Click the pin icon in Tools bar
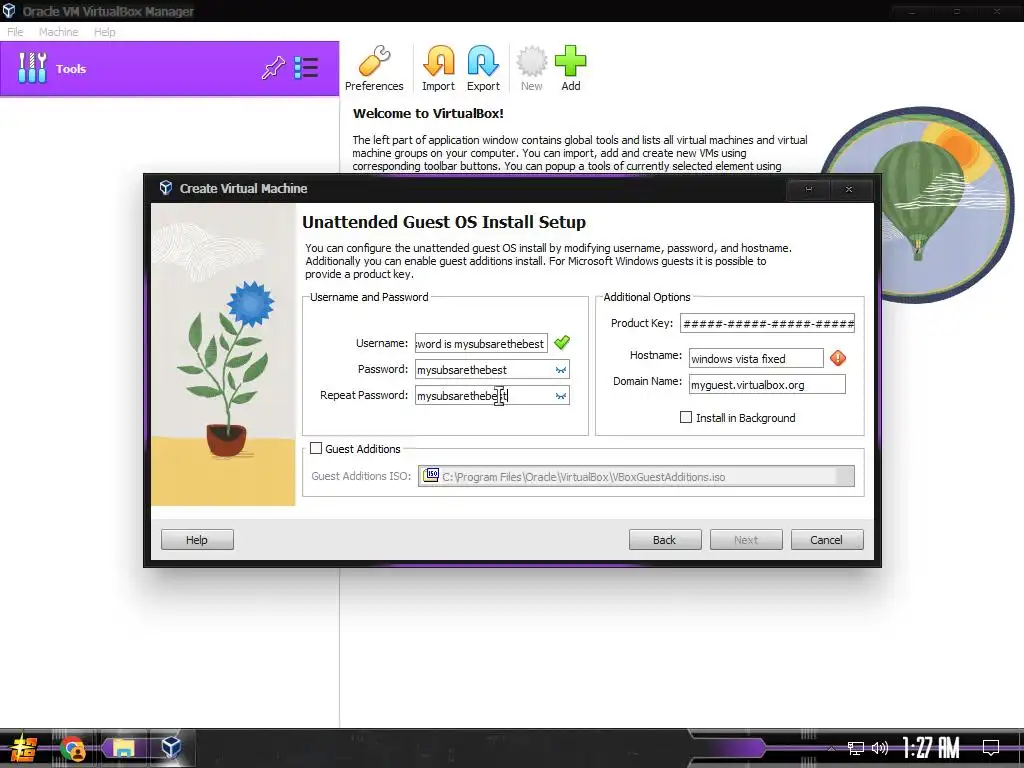The image size is (1024, 768). (x=273, y=68)
